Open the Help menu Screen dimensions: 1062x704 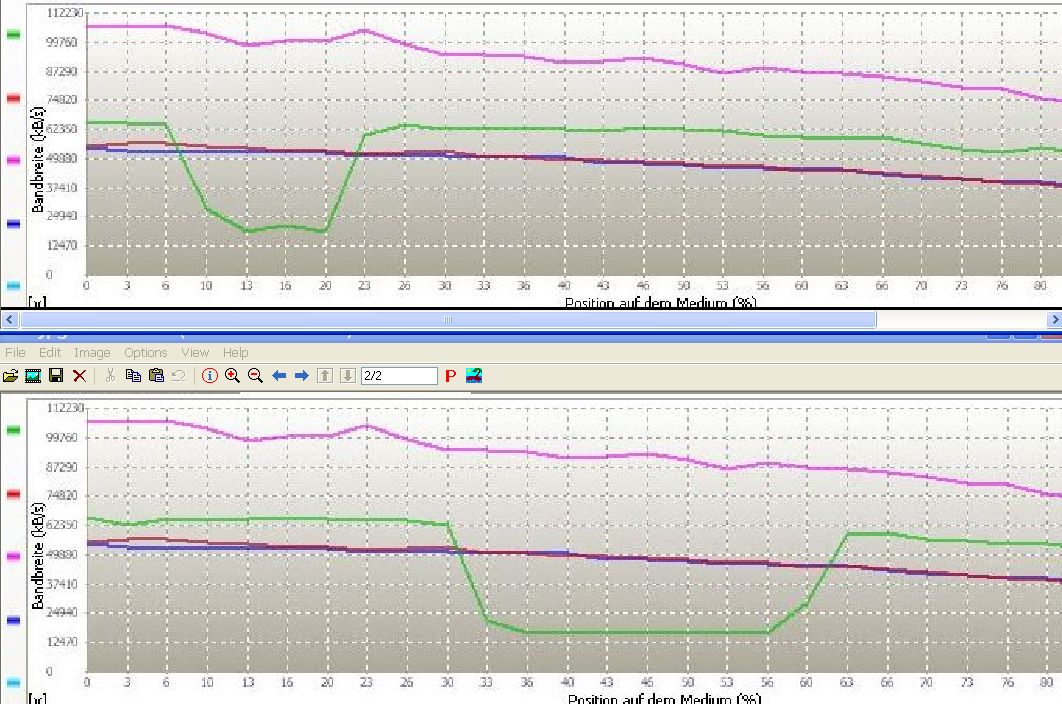coord(236,352)
